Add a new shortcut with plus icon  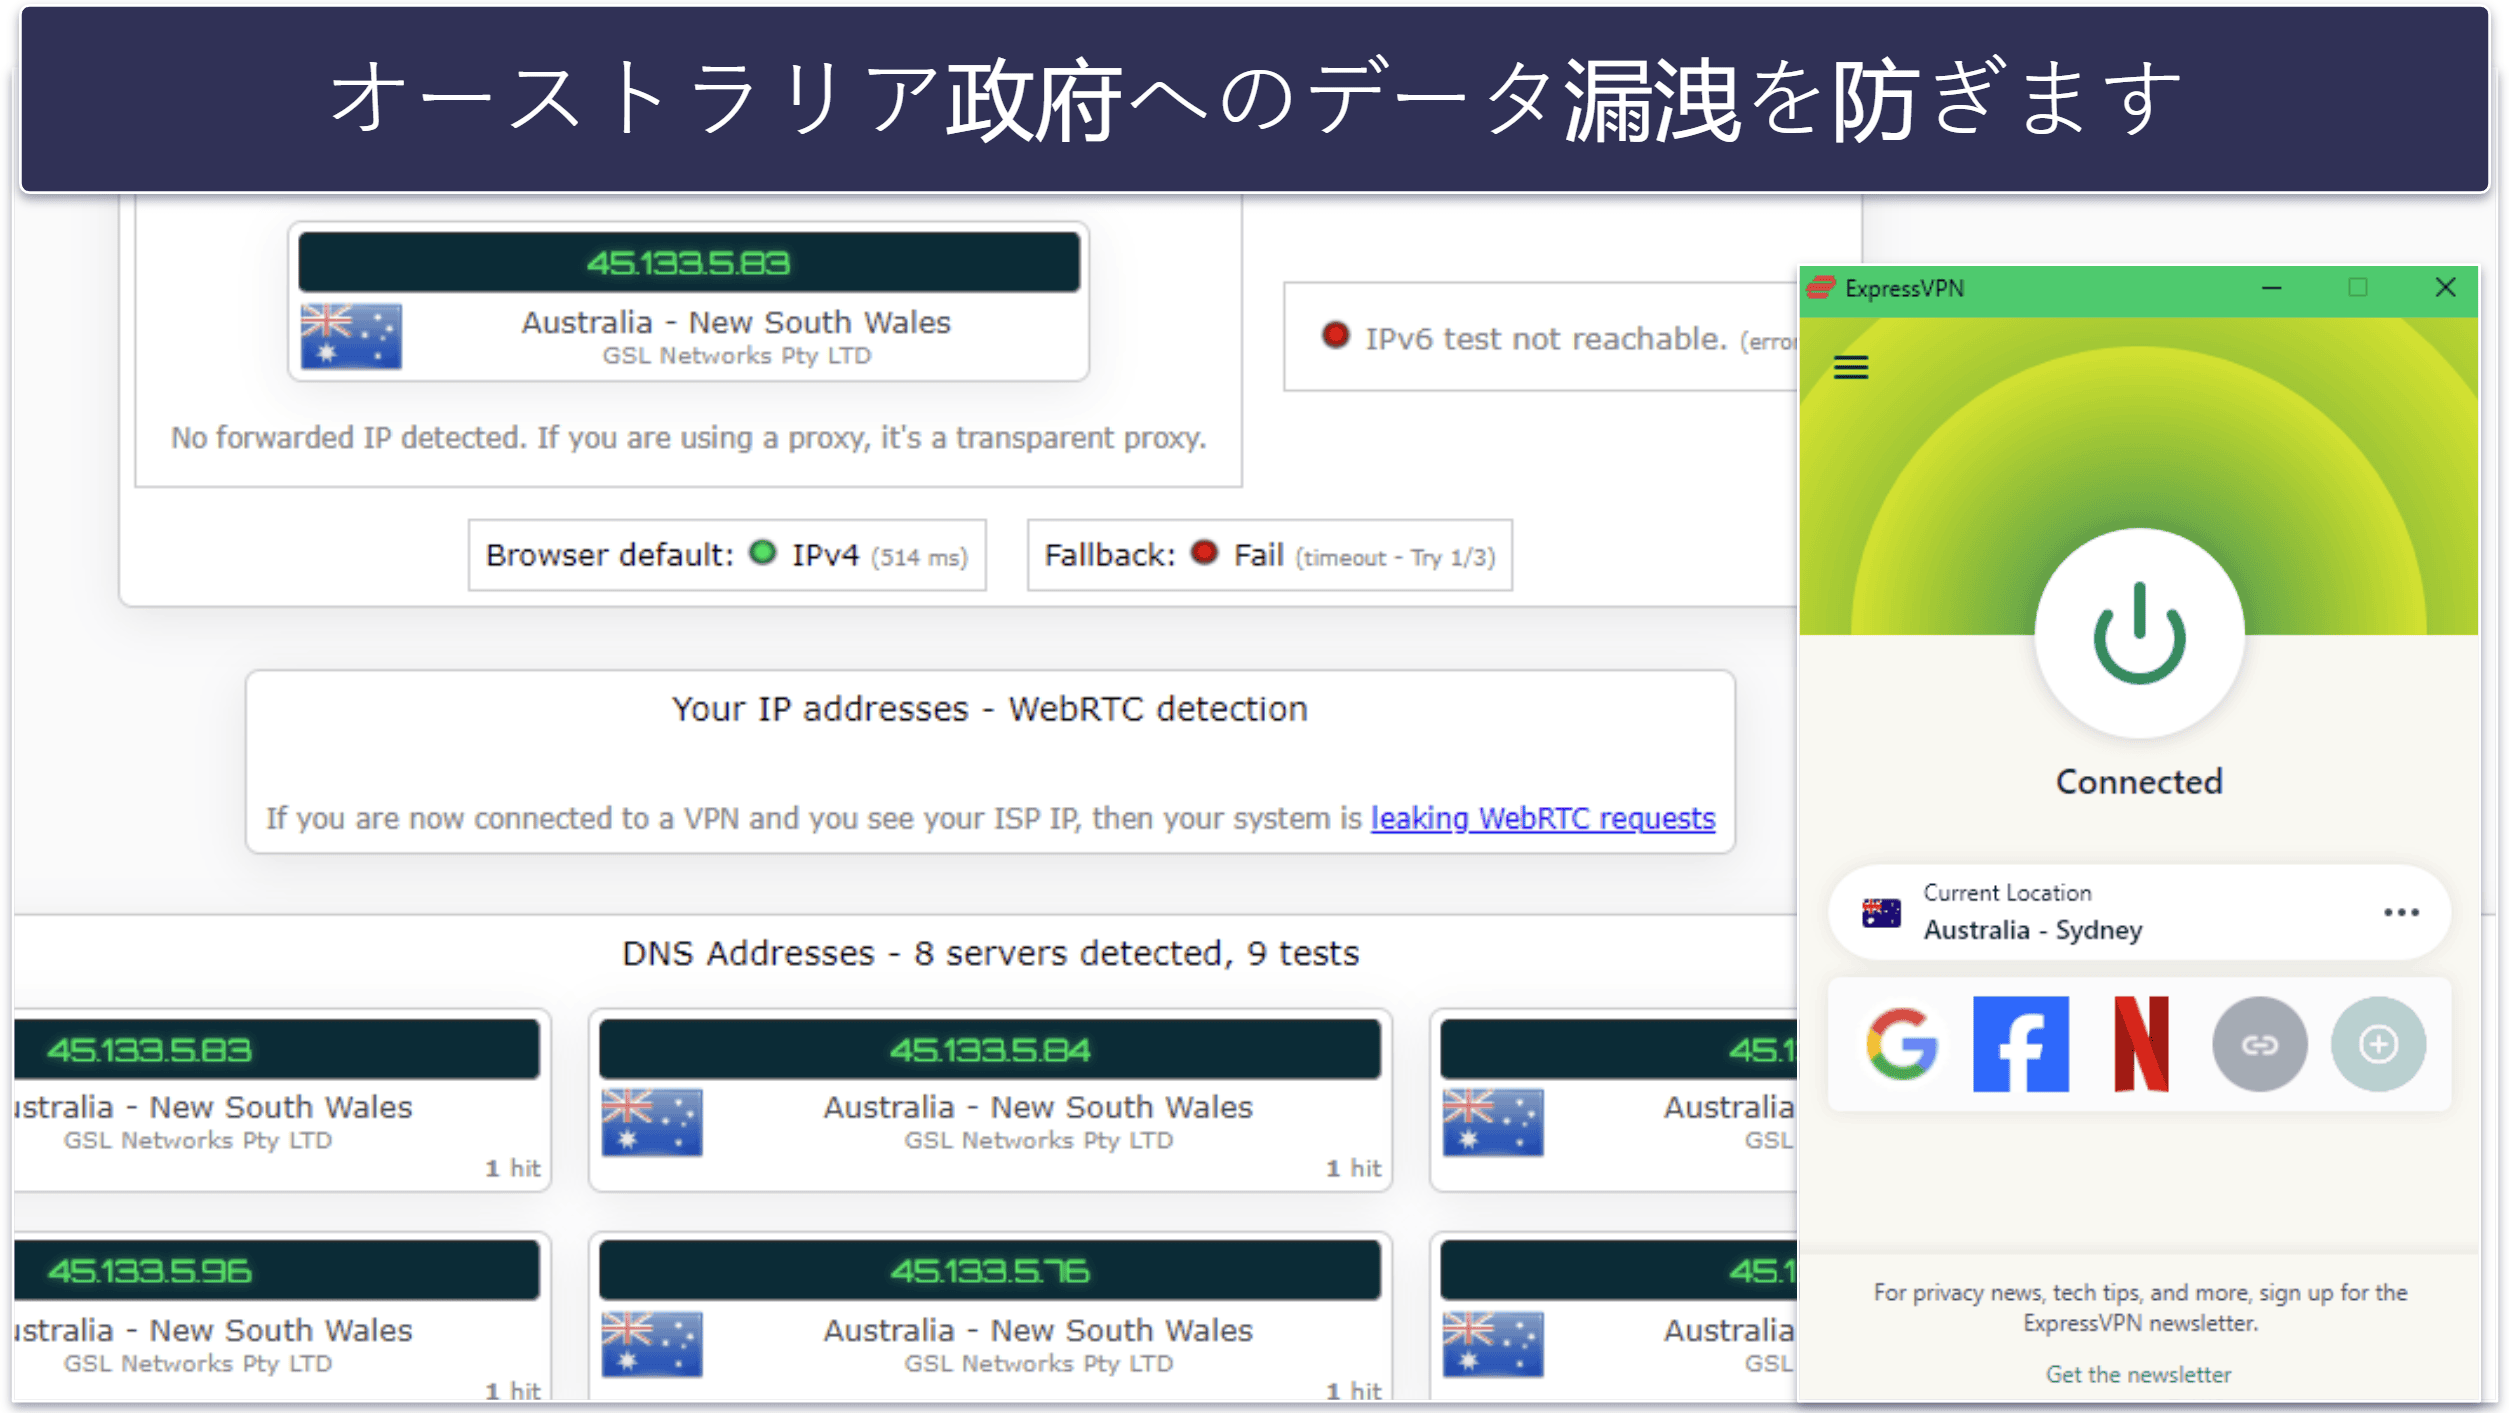pos(2378,1043)
